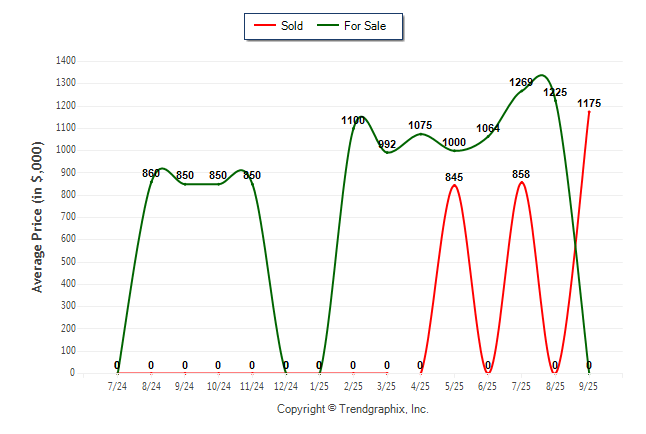Toggle the Sold series in legend
This screenshot has height=434, width=646.
tap(292, 25)
